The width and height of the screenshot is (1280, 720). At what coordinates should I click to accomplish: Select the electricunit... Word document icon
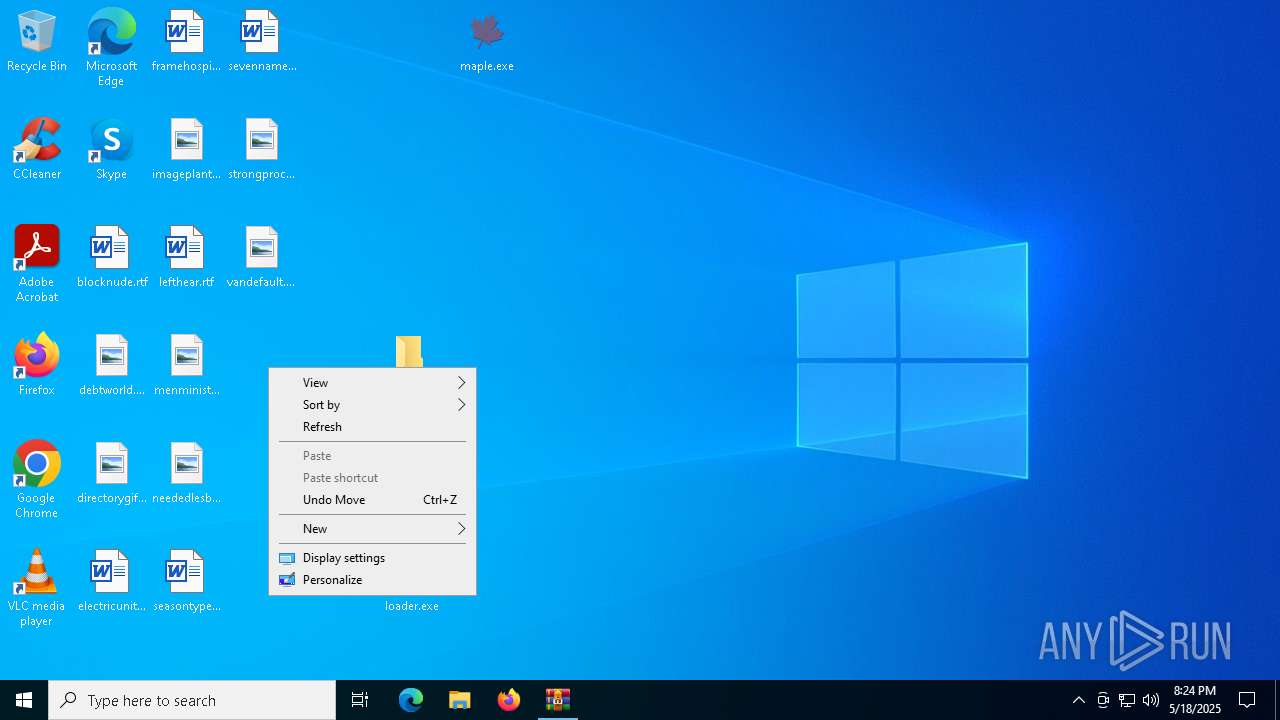(x=111, y=582)
